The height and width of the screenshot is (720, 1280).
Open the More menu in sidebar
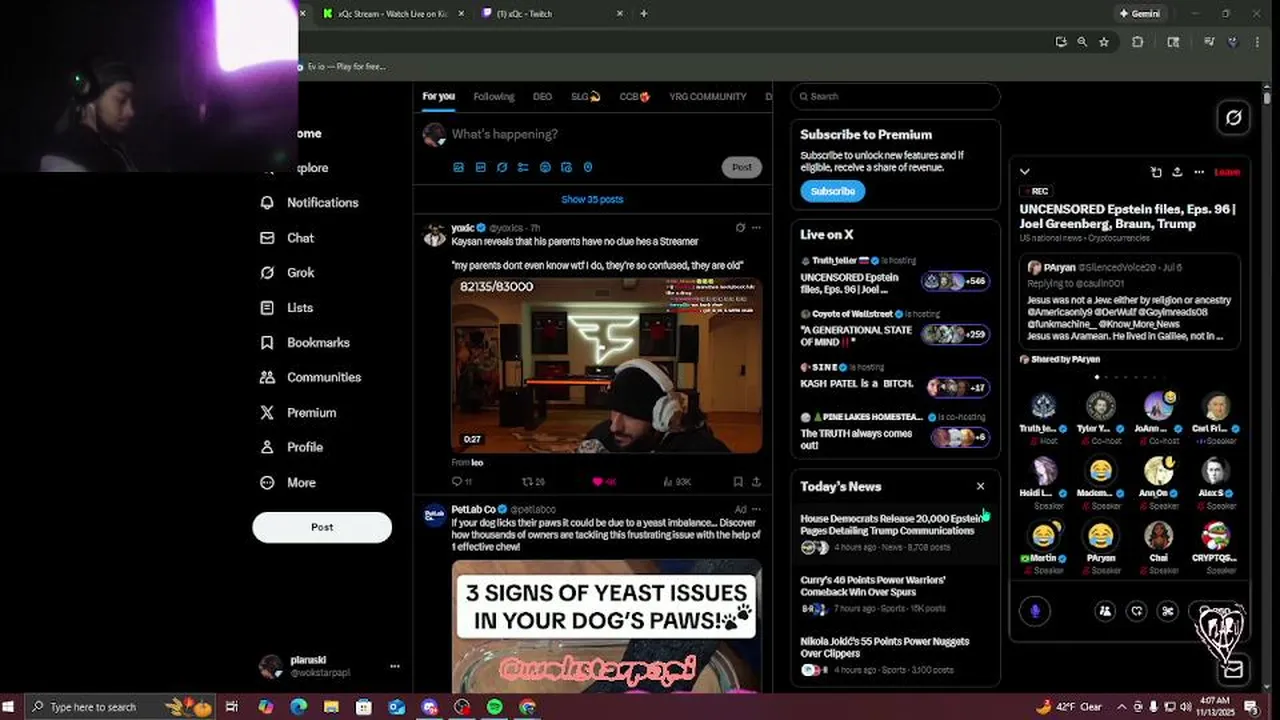(288, 482)
